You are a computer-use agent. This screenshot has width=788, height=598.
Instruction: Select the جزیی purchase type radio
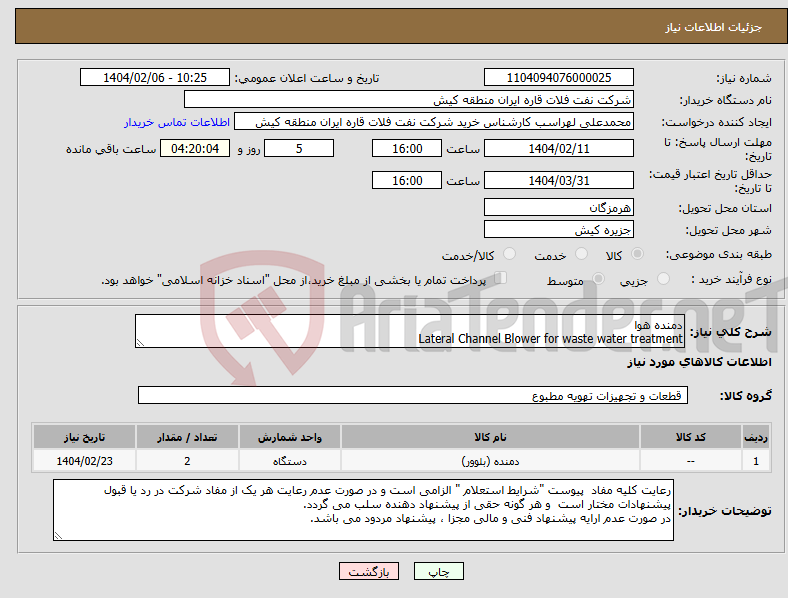pos(663,278)
